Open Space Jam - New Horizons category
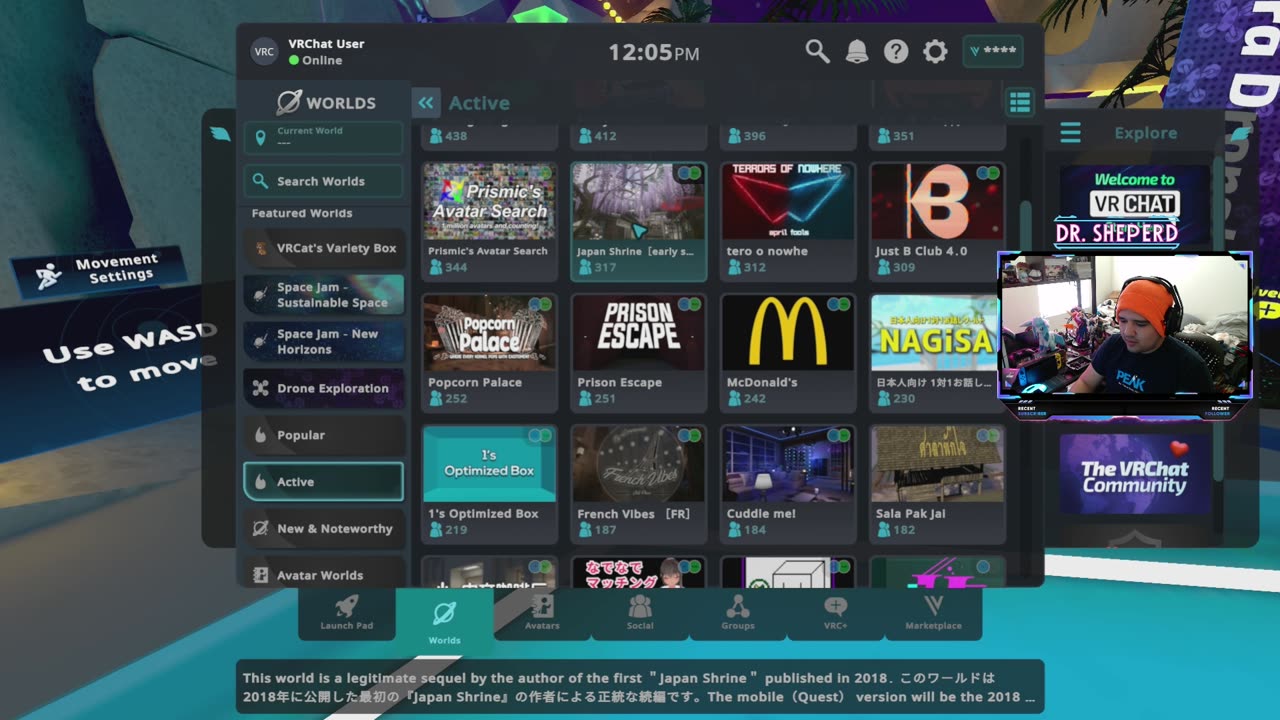1280x720 pixels. [x=323, y=342]
